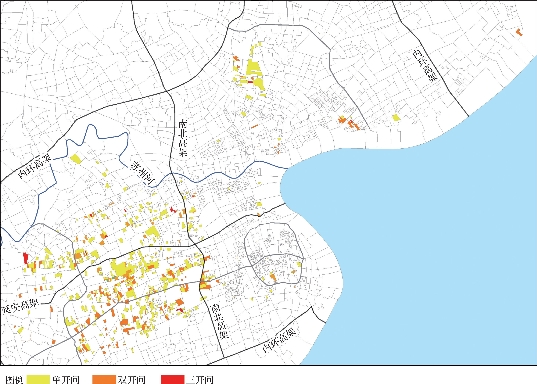Click the 内环高架 label beside the blue creek
This screenshot has width=537, height=384.
(35, 167)
